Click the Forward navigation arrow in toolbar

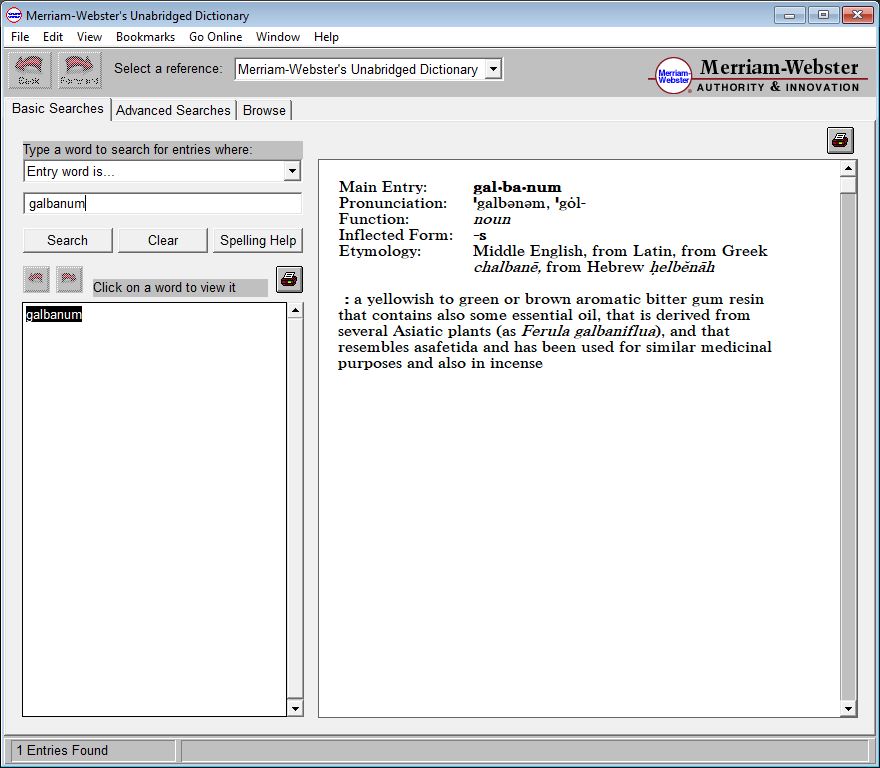coord(80,70)
